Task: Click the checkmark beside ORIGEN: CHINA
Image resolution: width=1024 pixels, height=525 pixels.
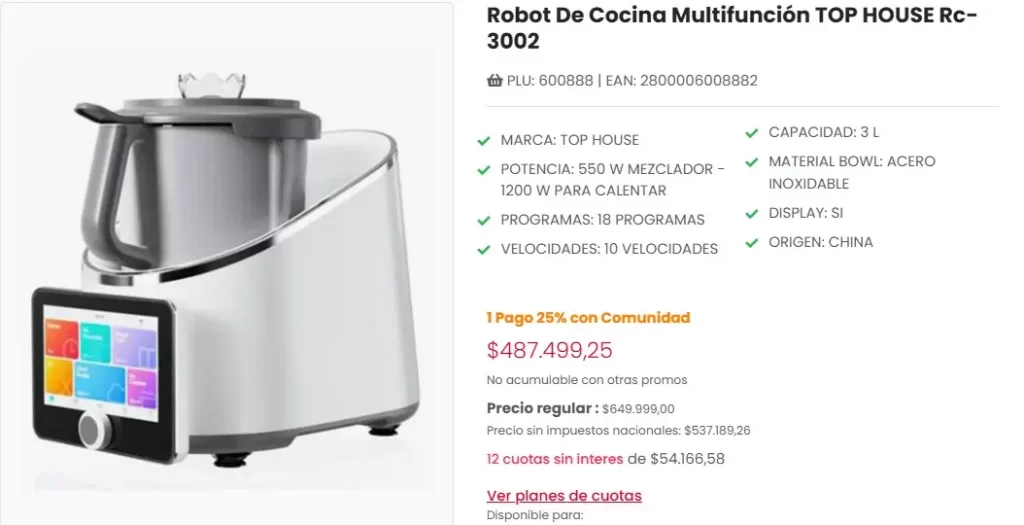Action: [751, 242]
